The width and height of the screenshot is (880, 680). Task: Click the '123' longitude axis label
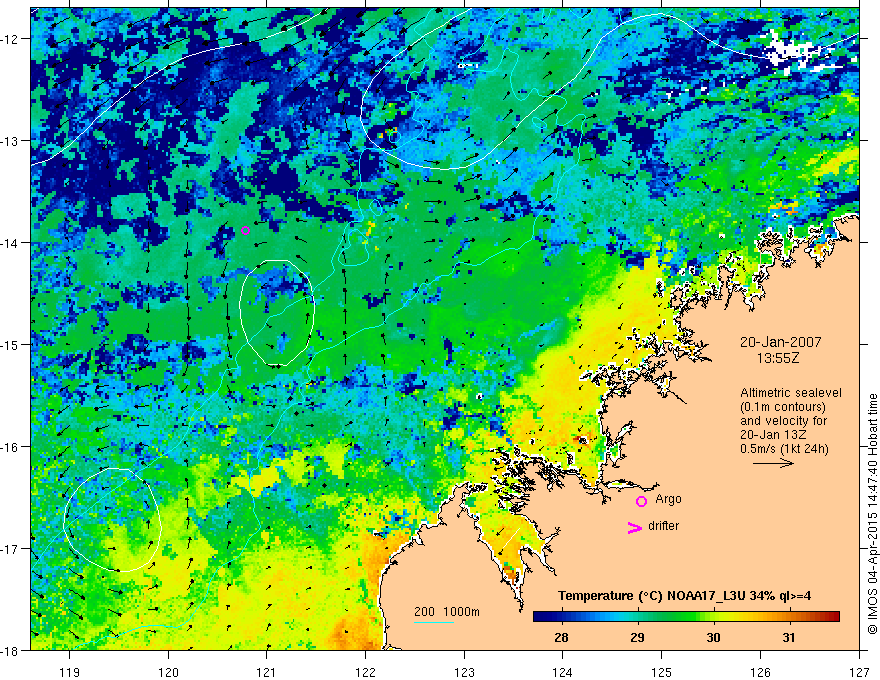(465, 672)
